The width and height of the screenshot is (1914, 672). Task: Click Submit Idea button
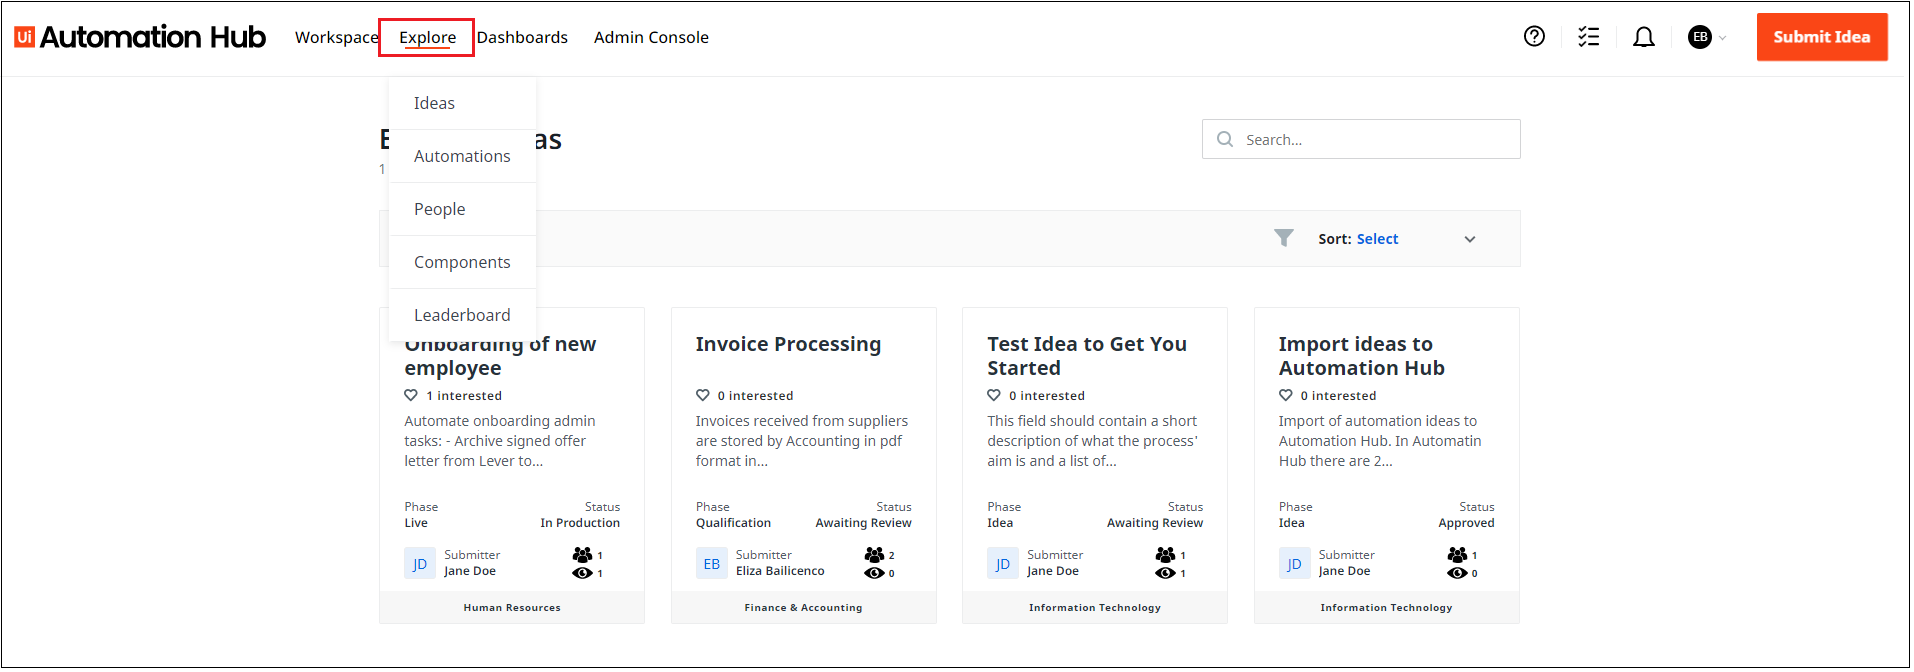[1822, 37]
